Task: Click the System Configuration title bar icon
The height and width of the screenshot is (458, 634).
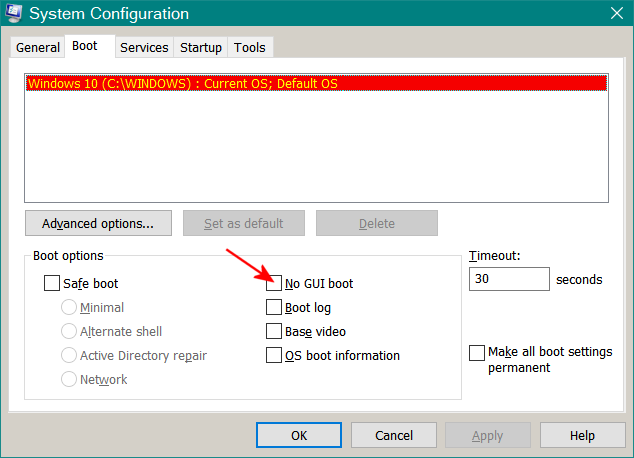Action: pyautogui.click(x=13, y=13)
